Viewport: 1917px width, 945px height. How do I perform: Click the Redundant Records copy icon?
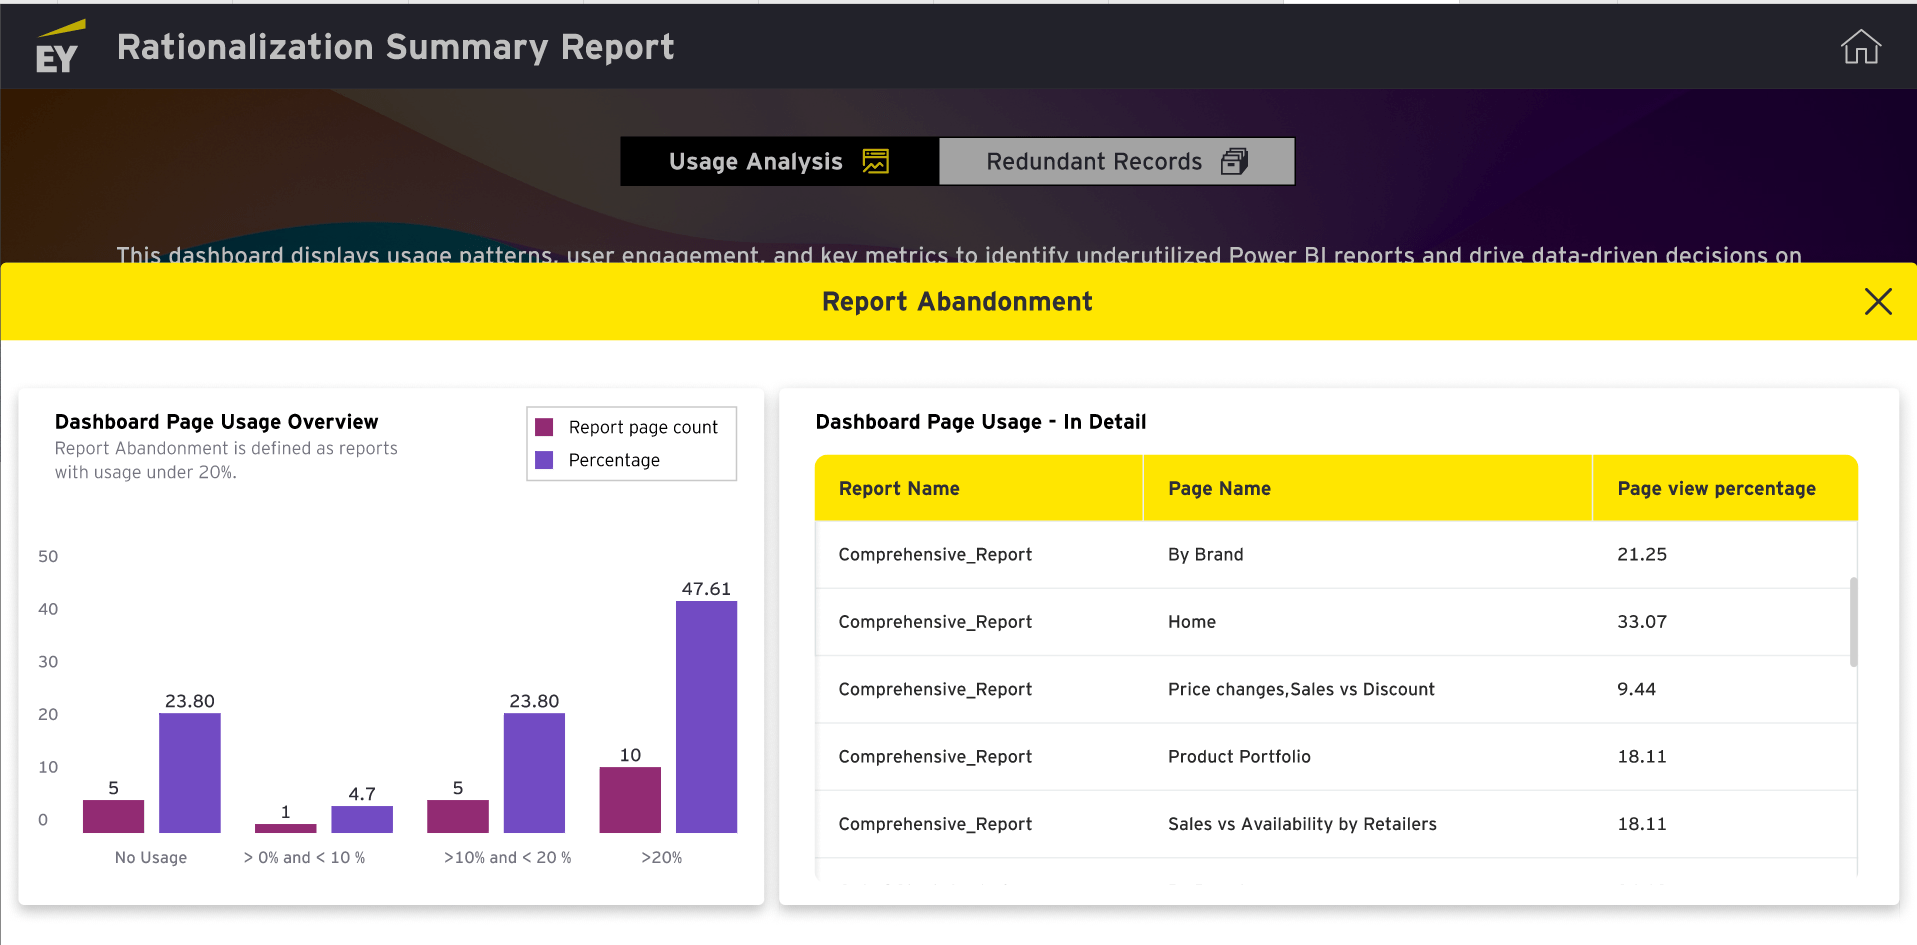1234,162
